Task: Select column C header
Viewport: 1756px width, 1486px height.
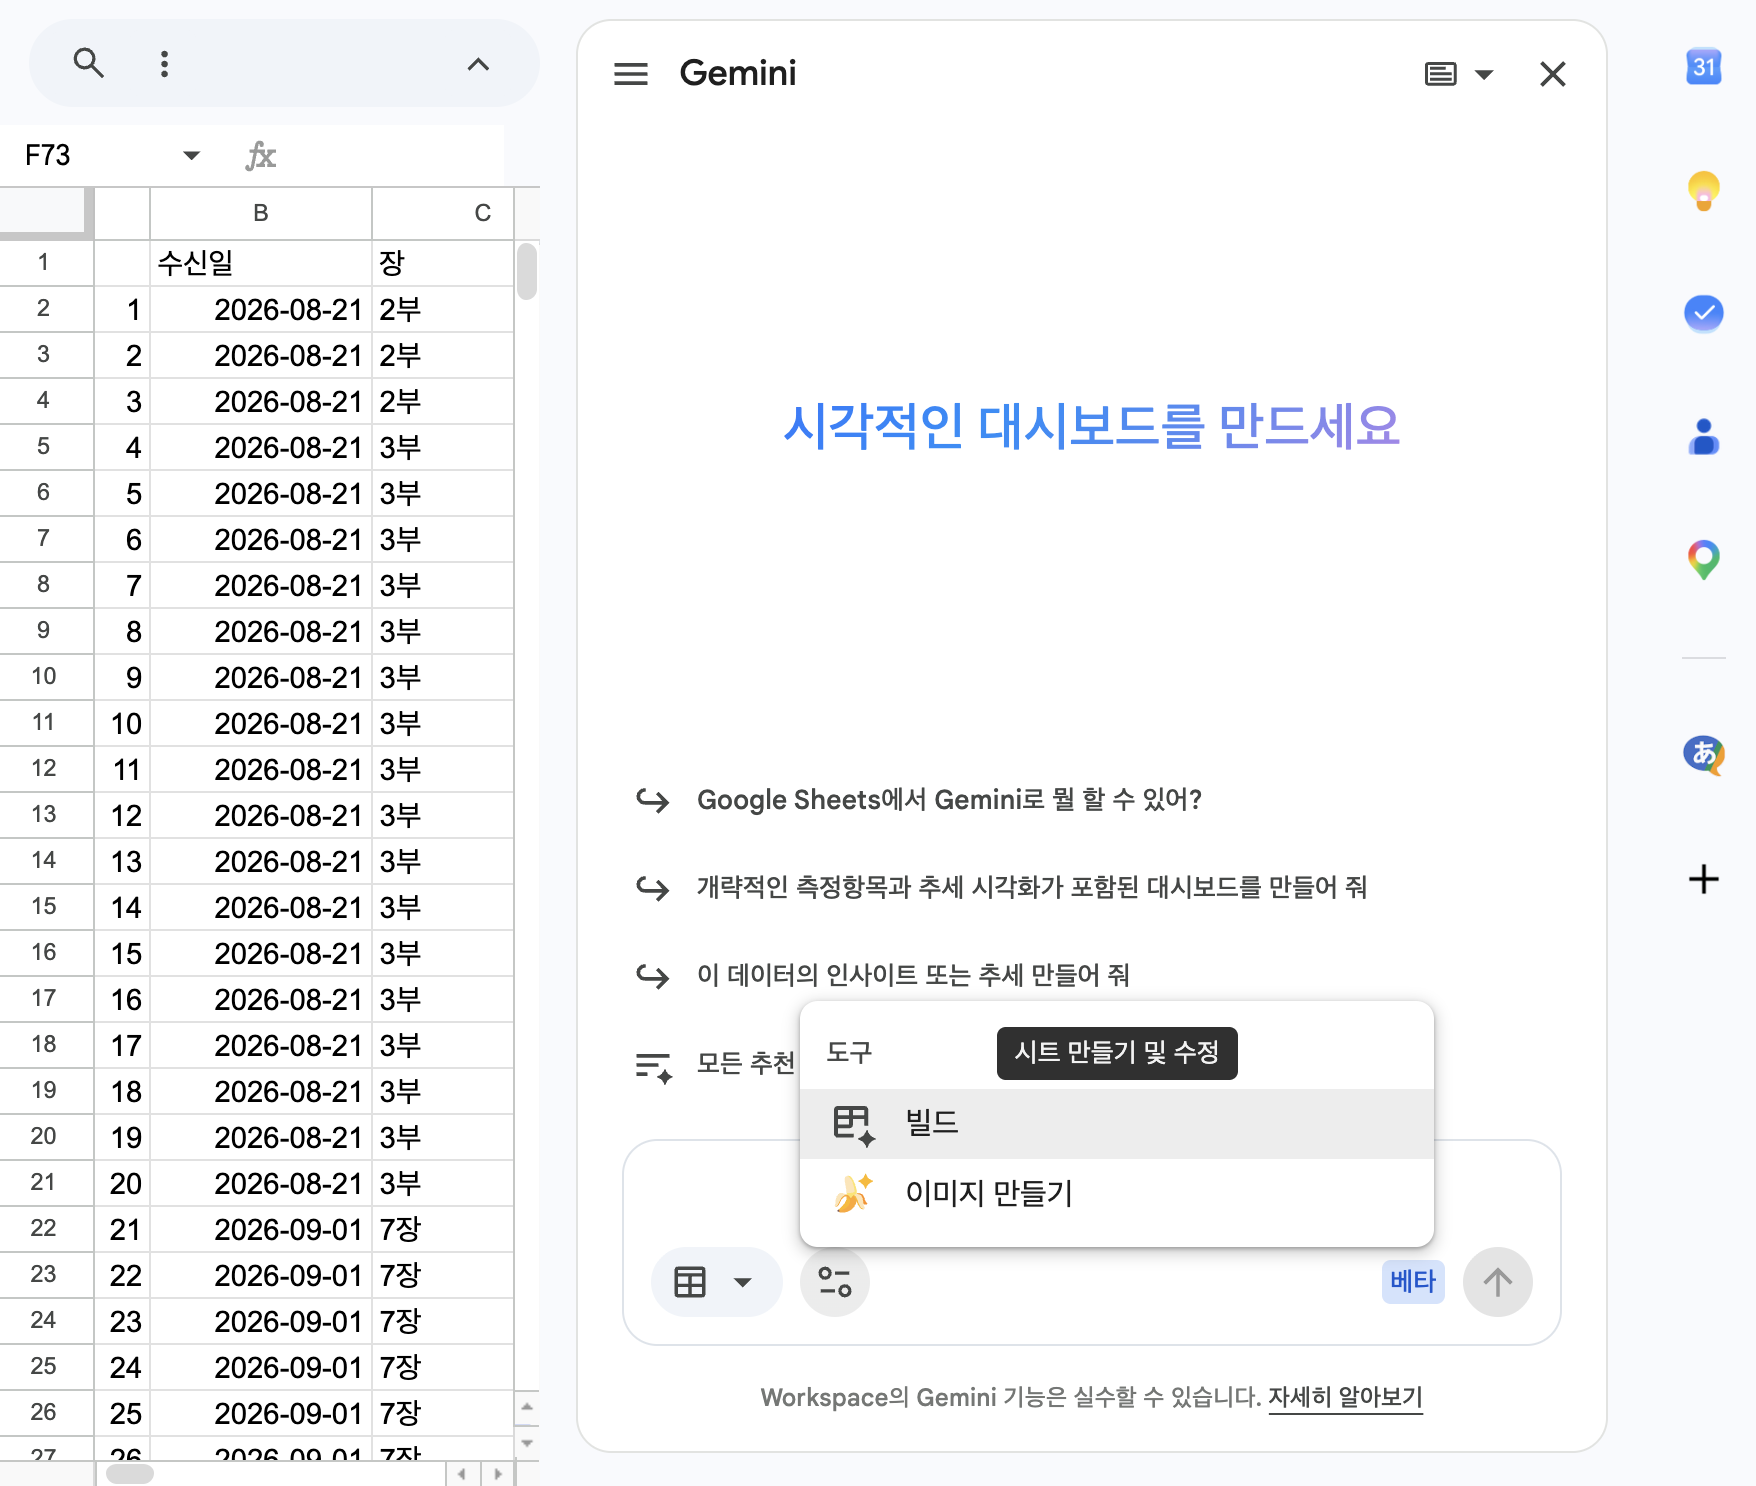Action: [x=443, y=213]
